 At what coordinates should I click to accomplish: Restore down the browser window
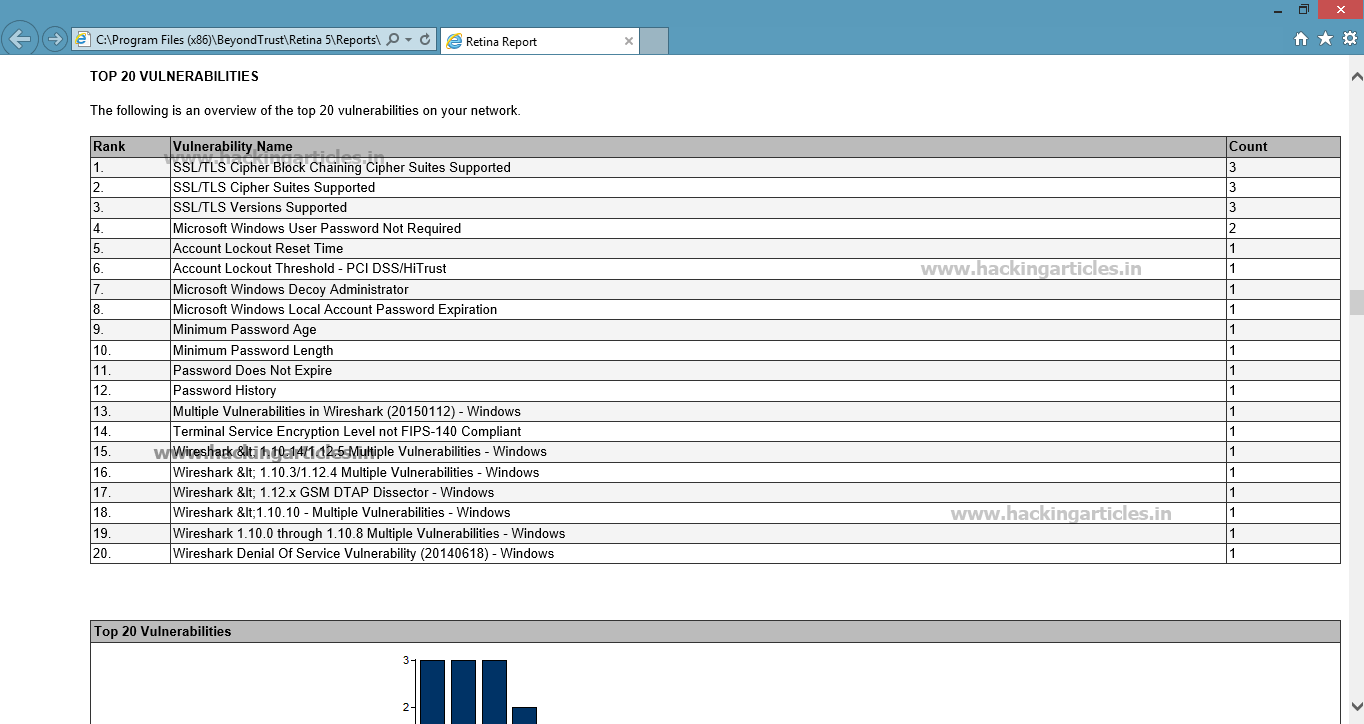point(1304,9)
